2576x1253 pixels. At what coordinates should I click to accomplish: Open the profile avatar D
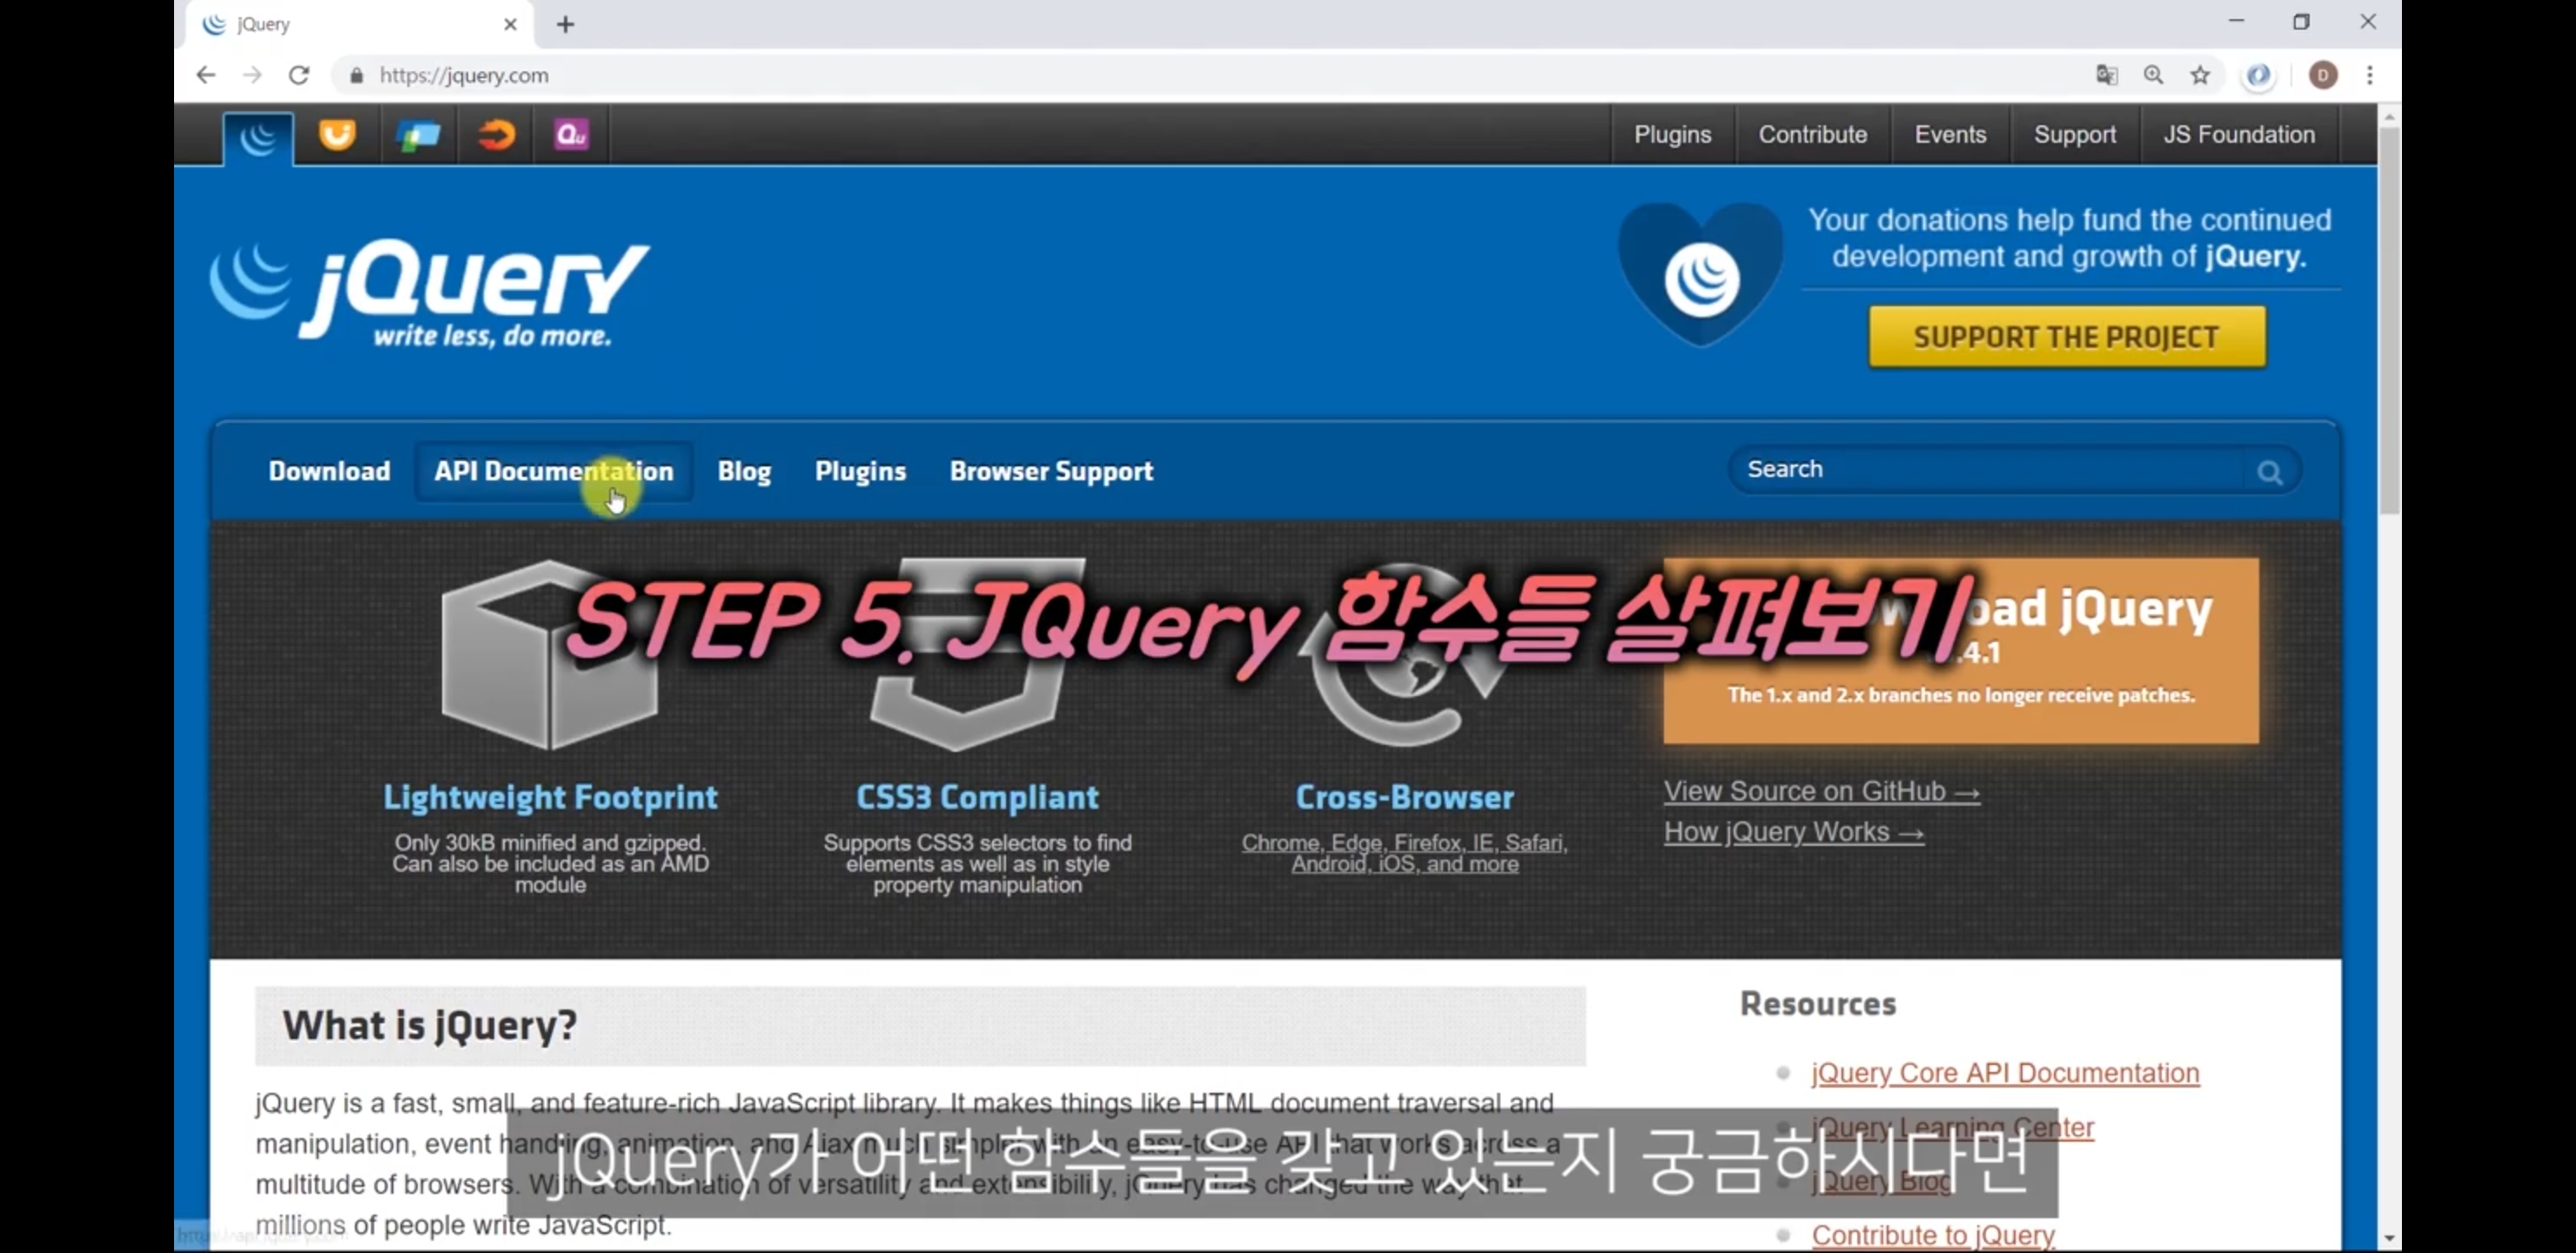[2323, 75]
